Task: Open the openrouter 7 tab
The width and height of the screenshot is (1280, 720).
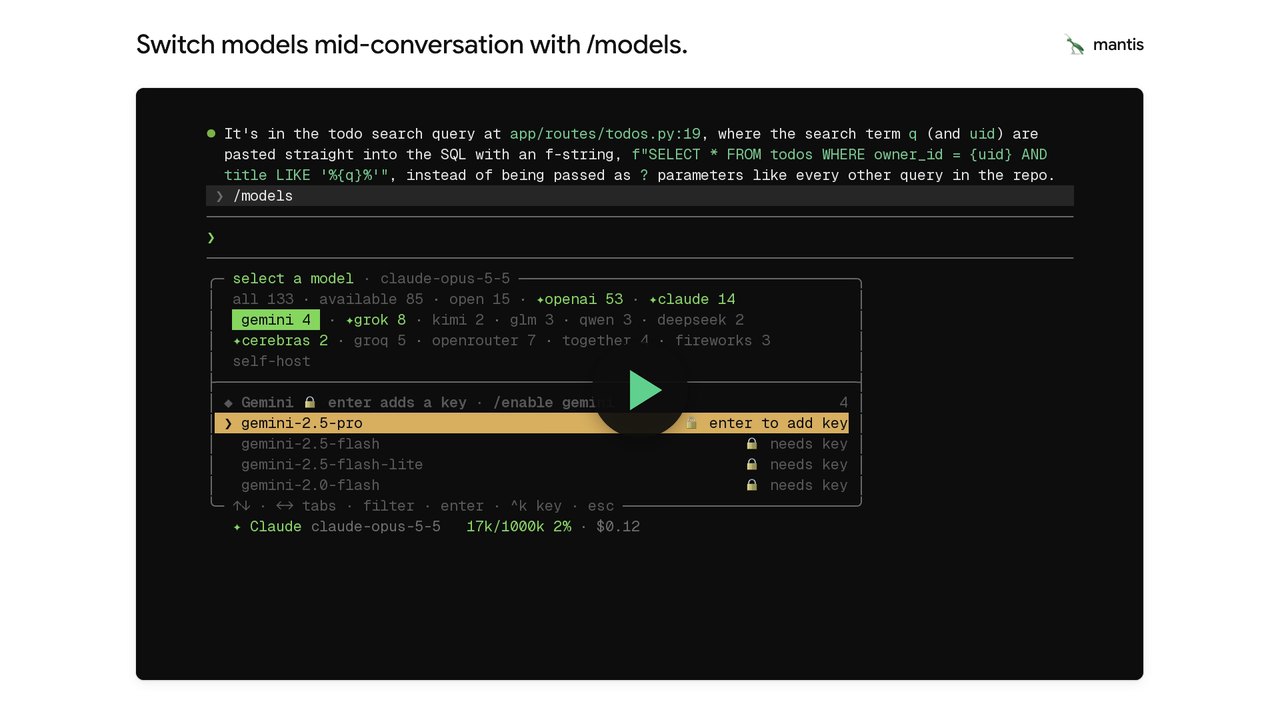Action: click(x=484, y=341)
